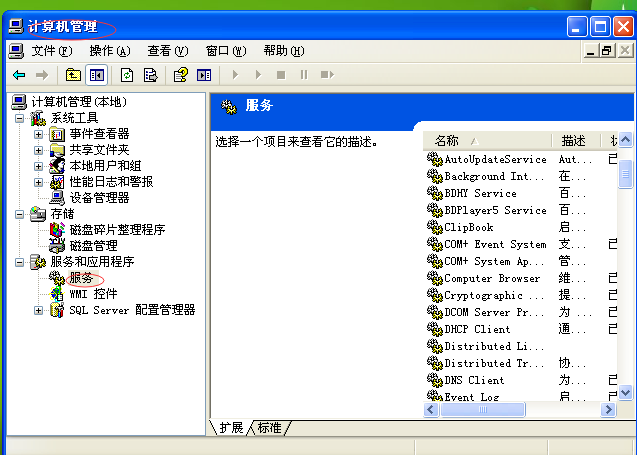Image resolution: width=637 pixels, height=455 pixels.
Task: Click the Refresh toolbar icon
Action: pyautogui.click(x=127, y=75)
